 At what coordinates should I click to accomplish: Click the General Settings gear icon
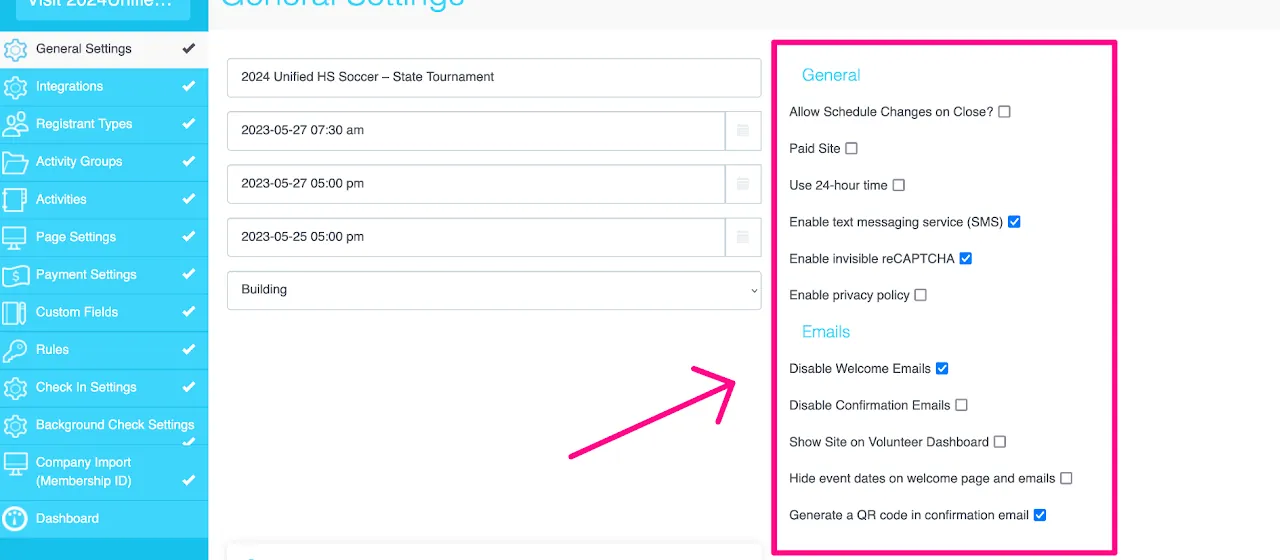(x=15, y=49)
